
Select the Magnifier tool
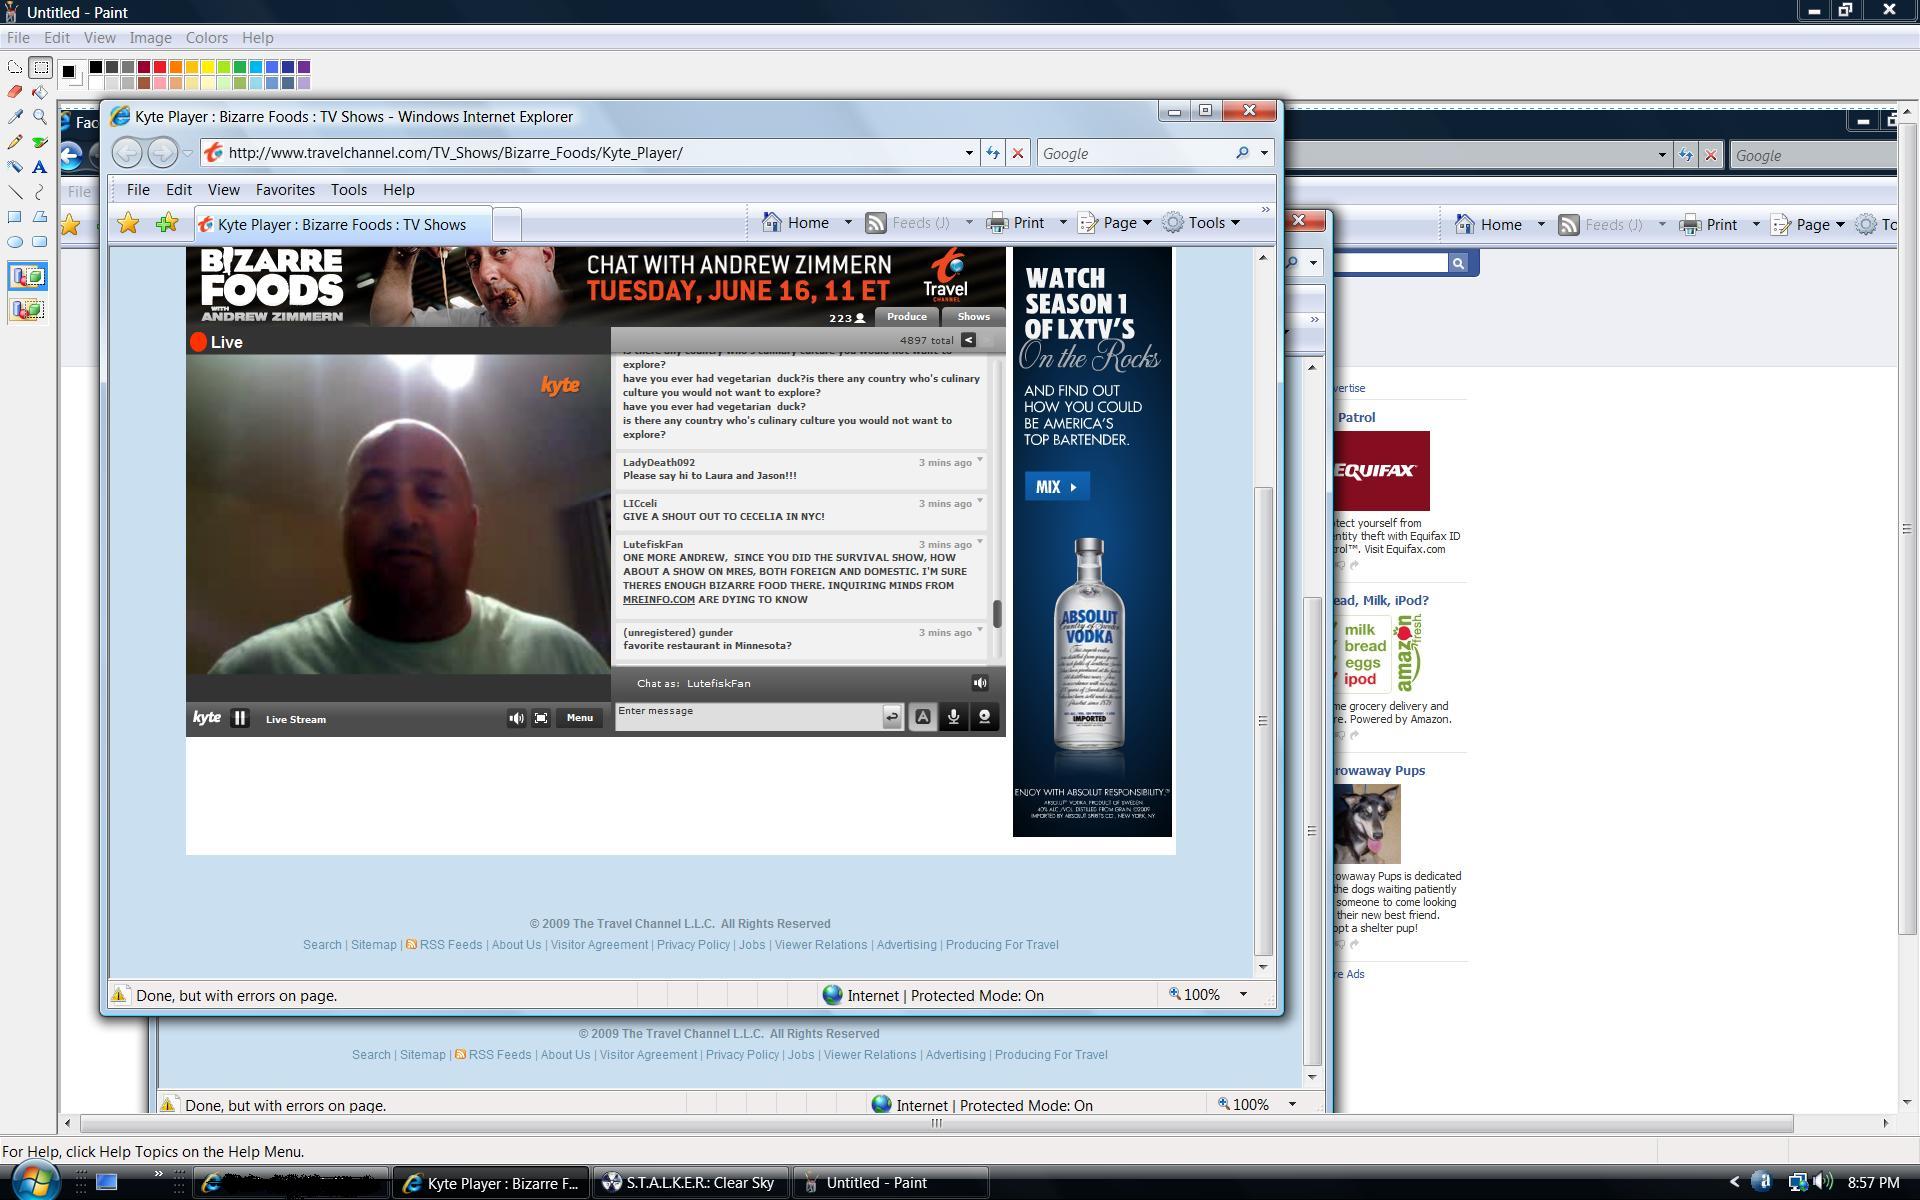pos(40,117)
